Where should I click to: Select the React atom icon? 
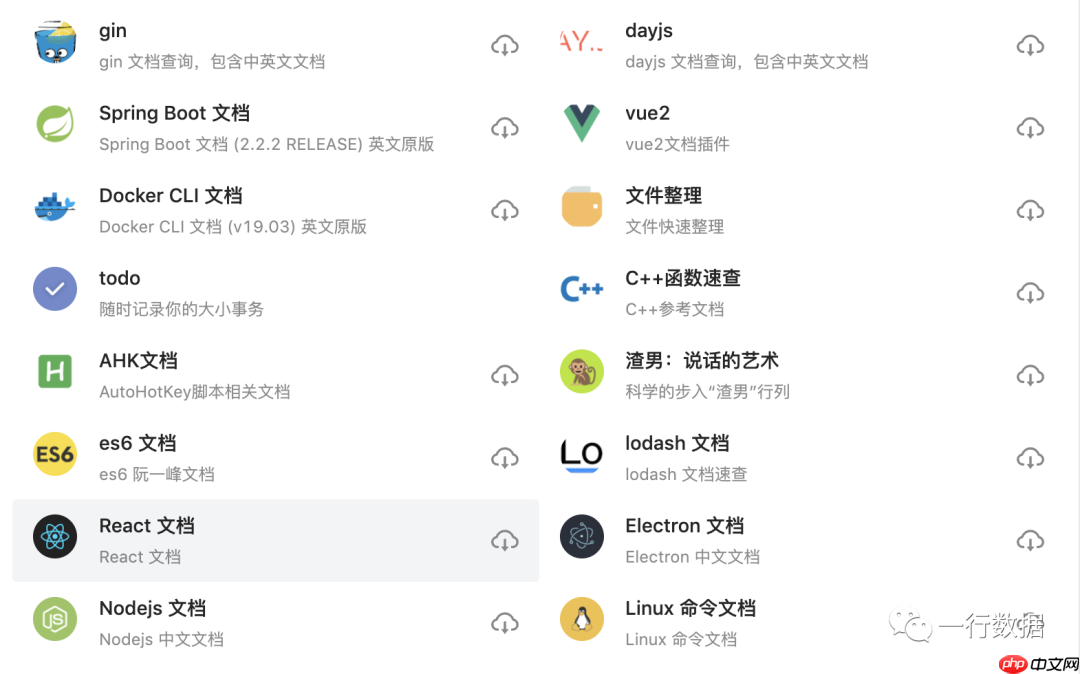click(55, 539)
